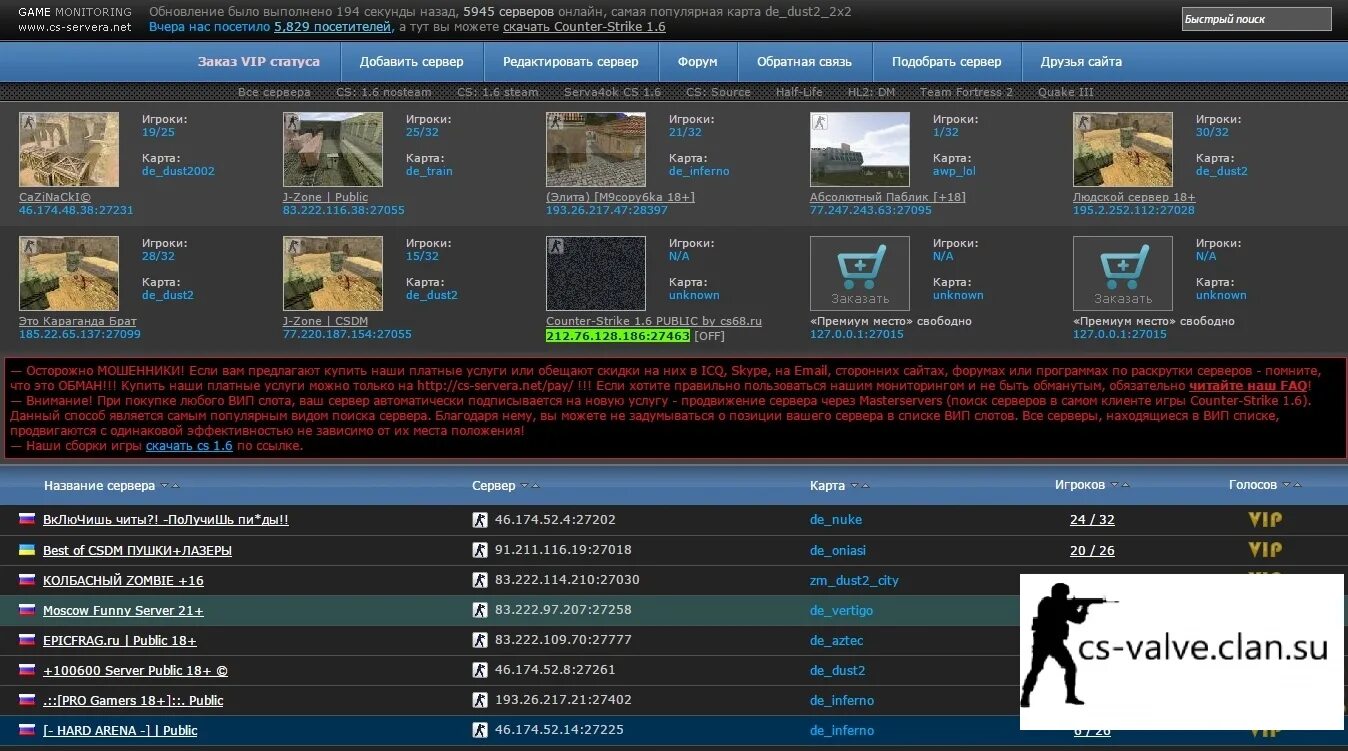Open the 5,829 посетителей link
This screenshot has width=1348, height=751.
point(331,27)
